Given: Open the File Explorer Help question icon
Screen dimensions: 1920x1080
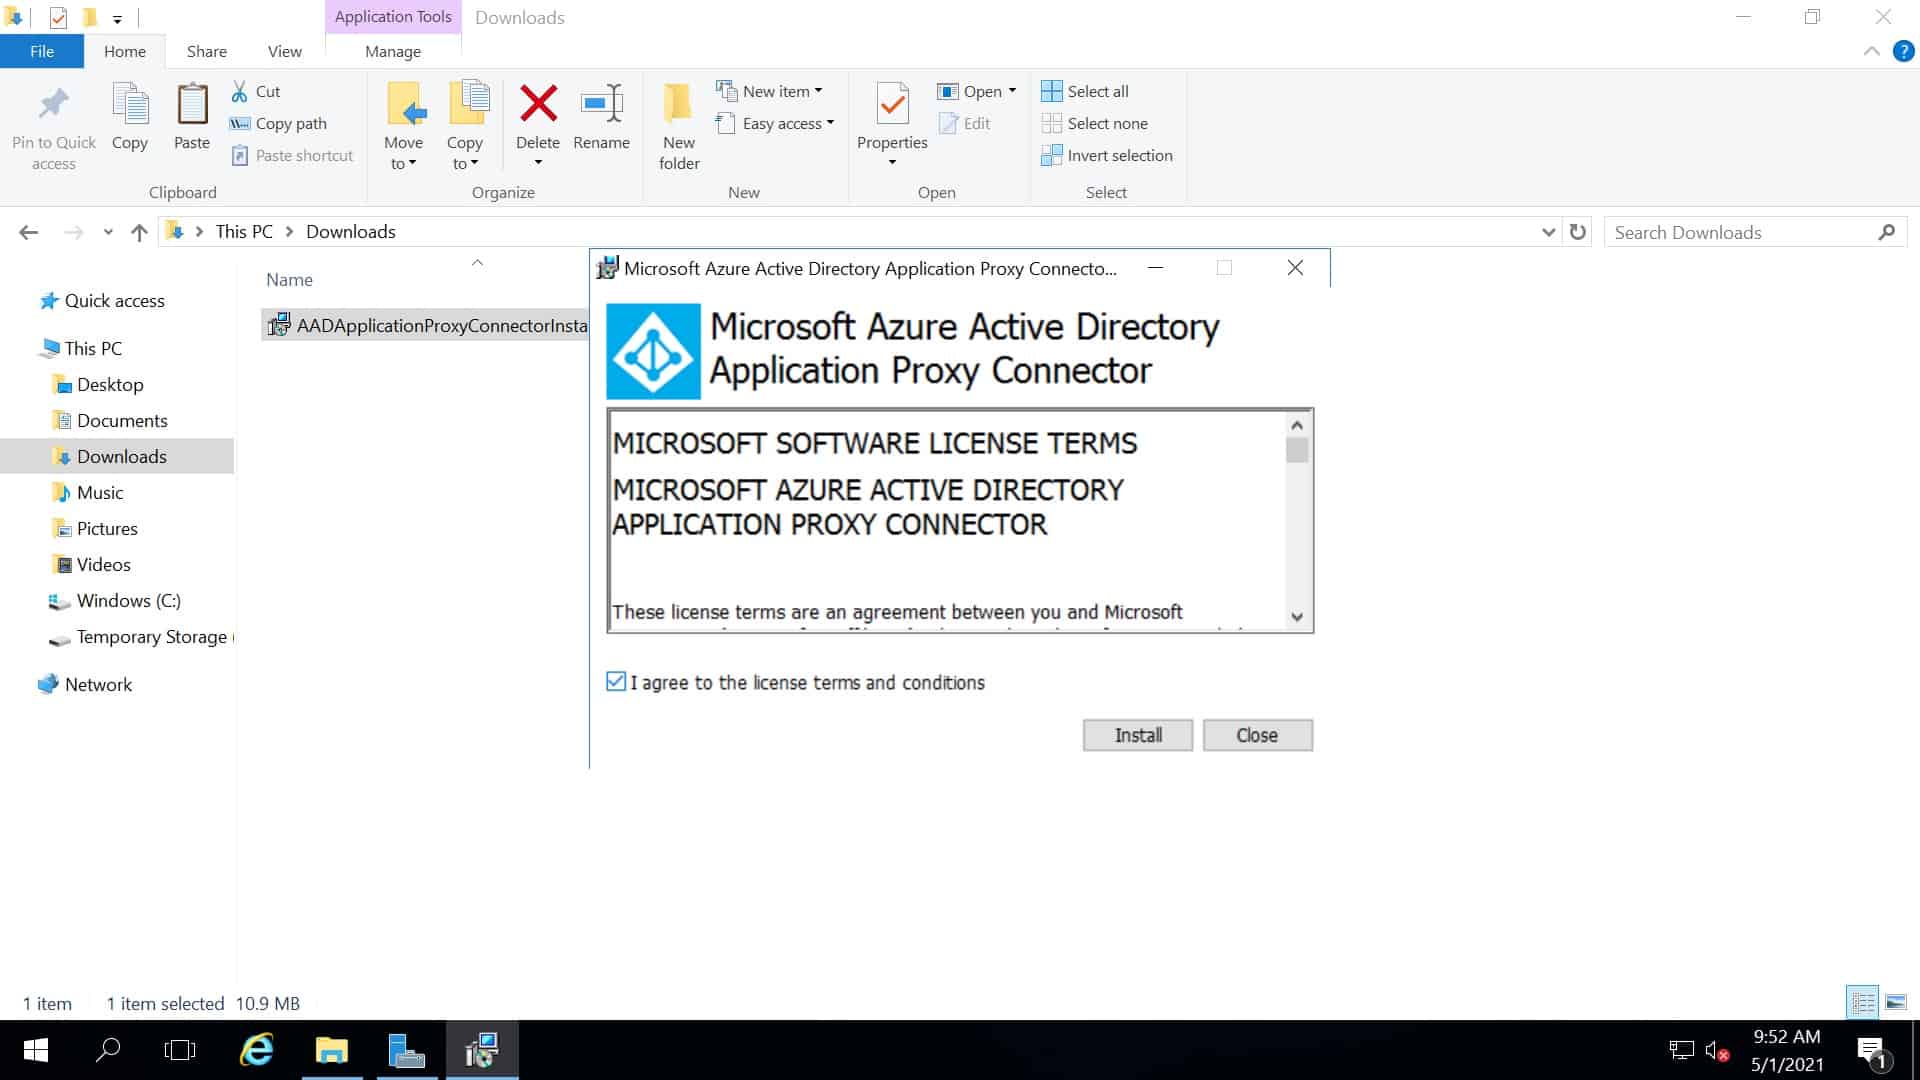Looking at the screenshot, I should click(x=1904, y=51).
